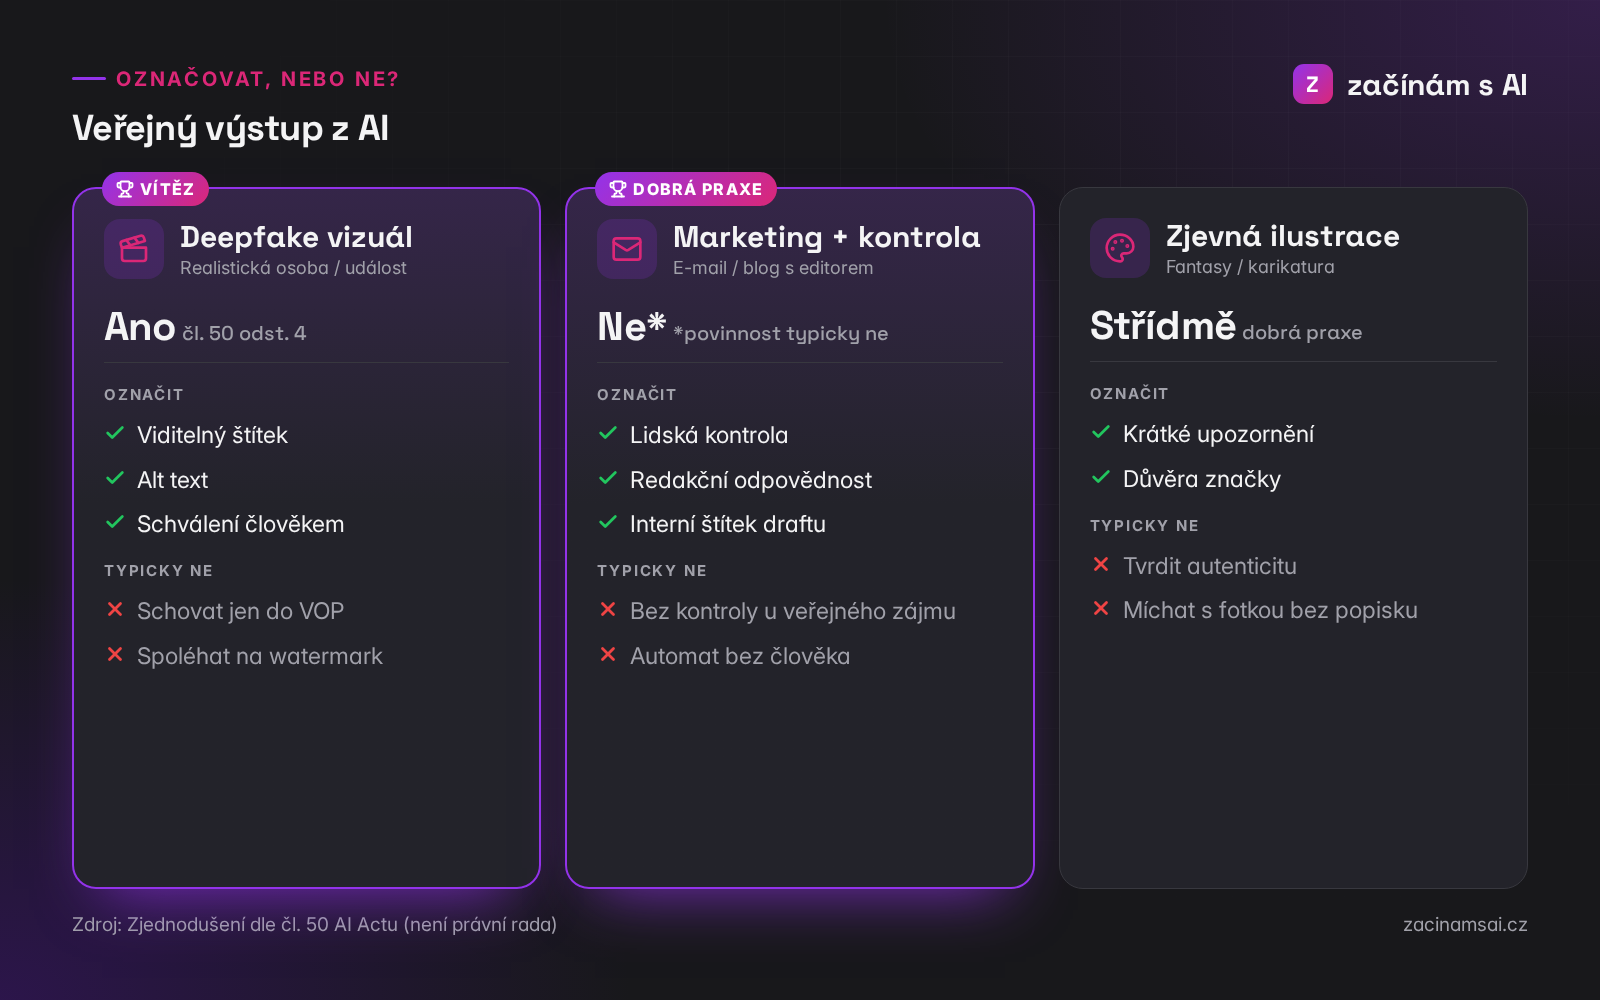This screenshot has width=1600, height=1000.
Task: Click the trophy icon in DOBRÁ PRAXE badge
Action: coord(618,189)
